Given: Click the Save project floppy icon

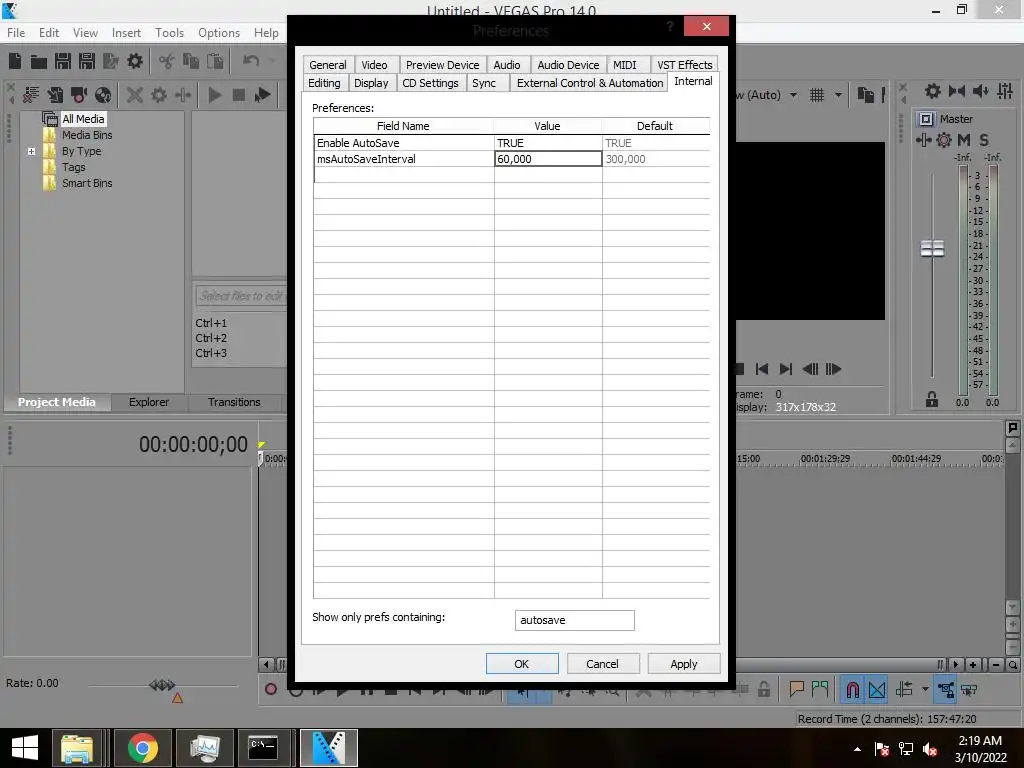Looking at the screenshot, I should point(63,61).
